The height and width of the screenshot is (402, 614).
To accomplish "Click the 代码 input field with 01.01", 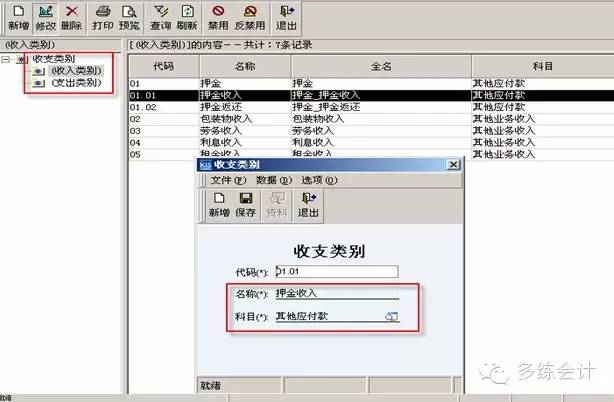I will click(337, 271).
